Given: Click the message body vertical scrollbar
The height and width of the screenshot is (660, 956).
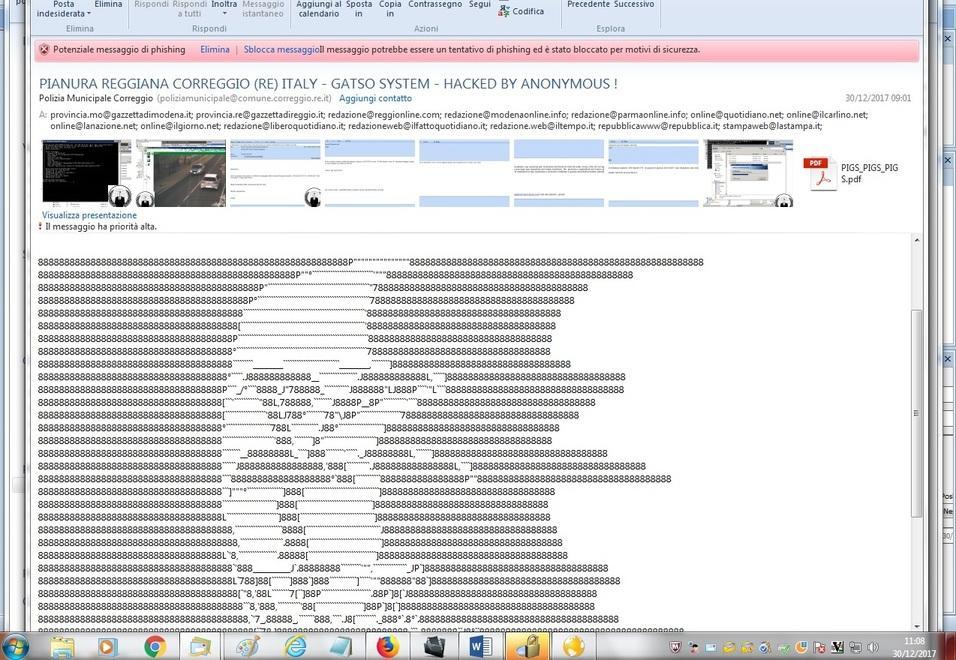Looking at the screenshot, I should pyautogui.click(x=915, y=412).
